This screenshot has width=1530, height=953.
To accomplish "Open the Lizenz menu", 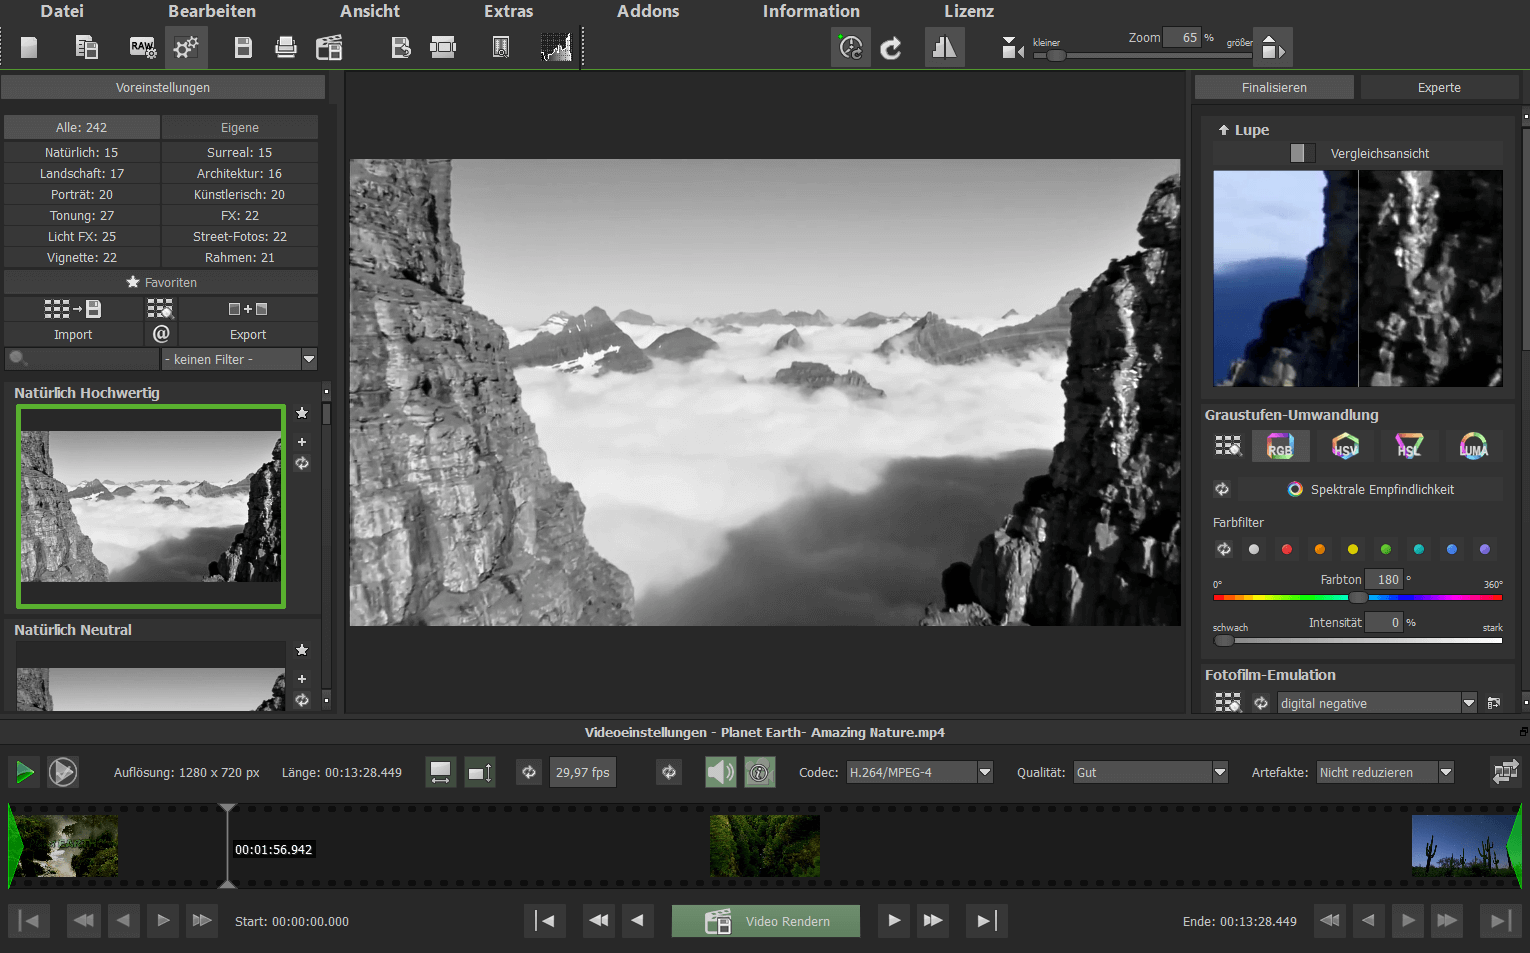I will tap(969, 11).
